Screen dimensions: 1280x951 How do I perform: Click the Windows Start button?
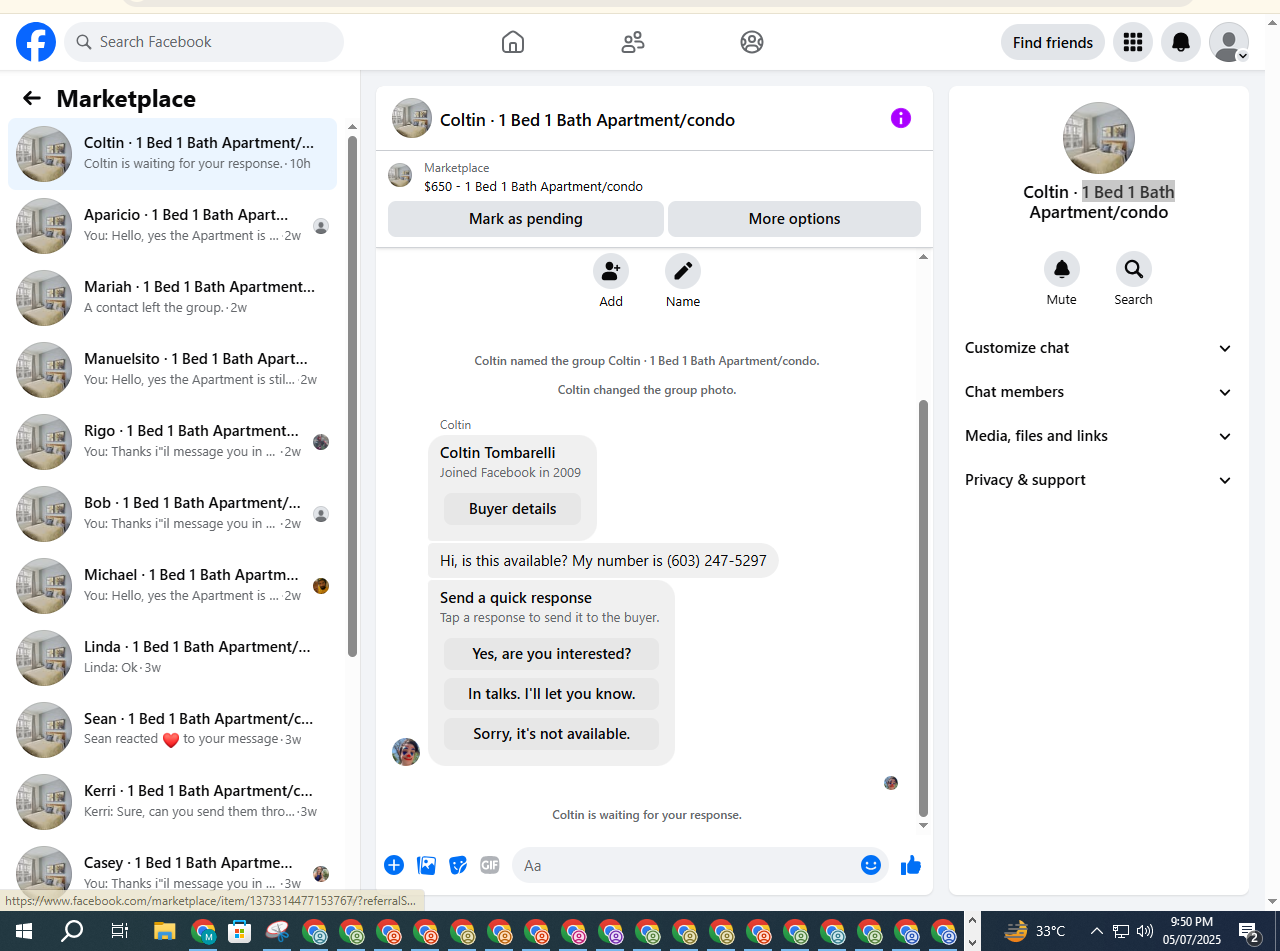click(24, 932)
